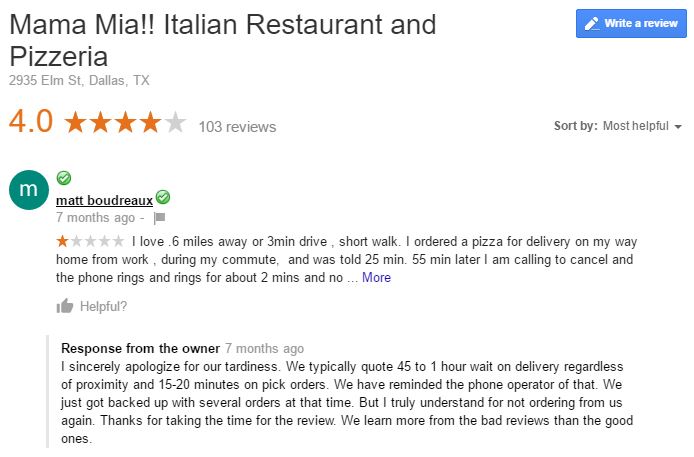Click the Response from the owner heading
Viewport: 694px width, 457px height.
point(140,348)
